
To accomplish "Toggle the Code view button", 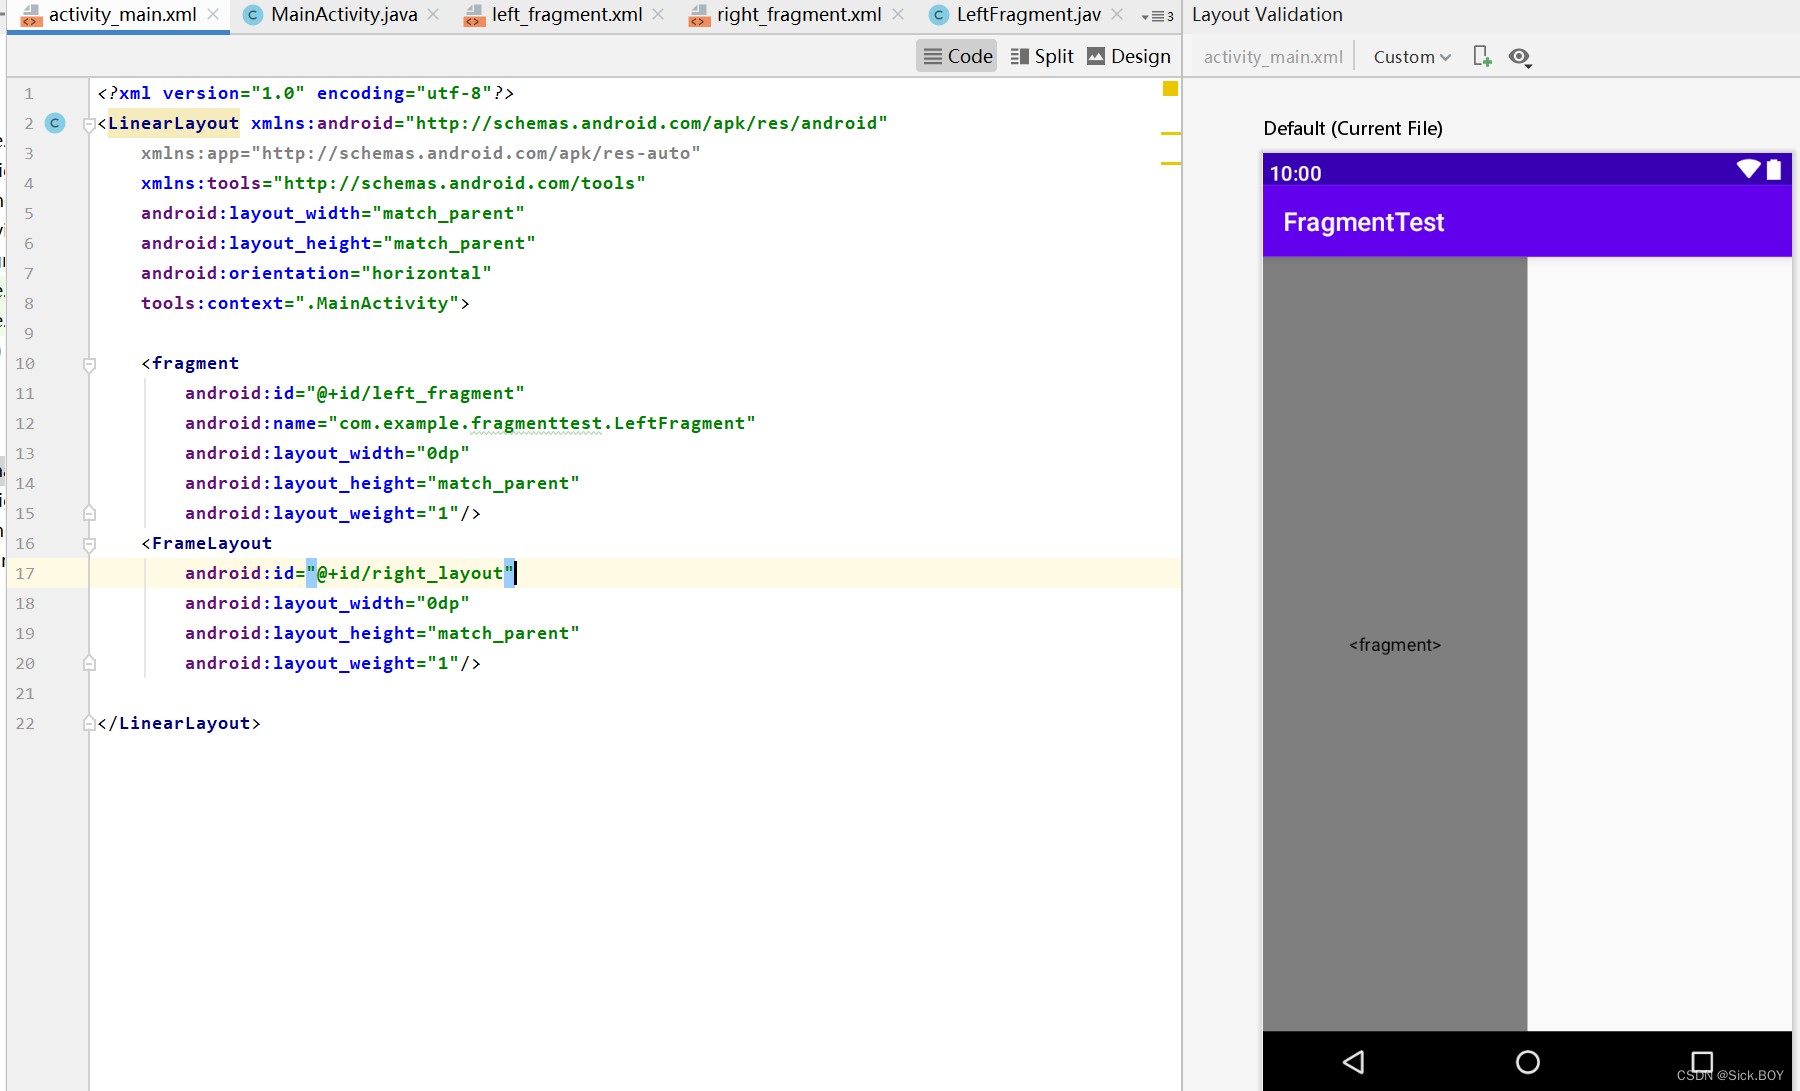I will pyautogui.click(x=956, y=56).
